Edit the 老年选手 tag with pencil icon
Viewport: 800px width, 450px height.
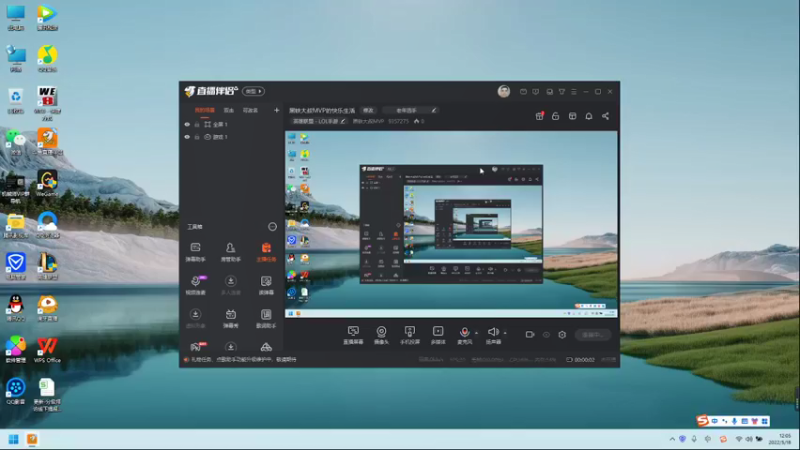click(434, 110)
